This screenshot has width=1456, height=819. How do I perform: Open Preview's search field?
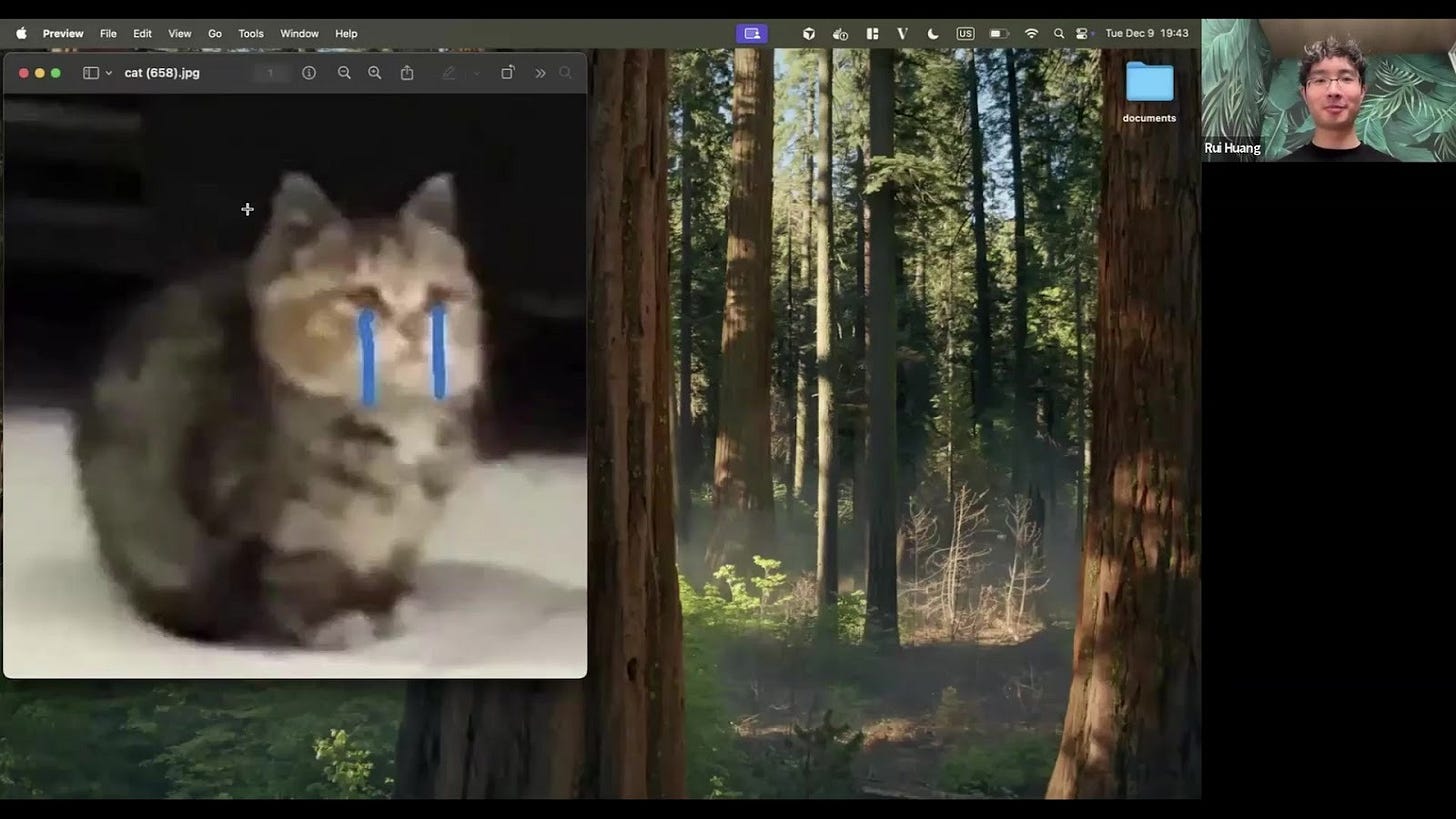tap(565, 72)
